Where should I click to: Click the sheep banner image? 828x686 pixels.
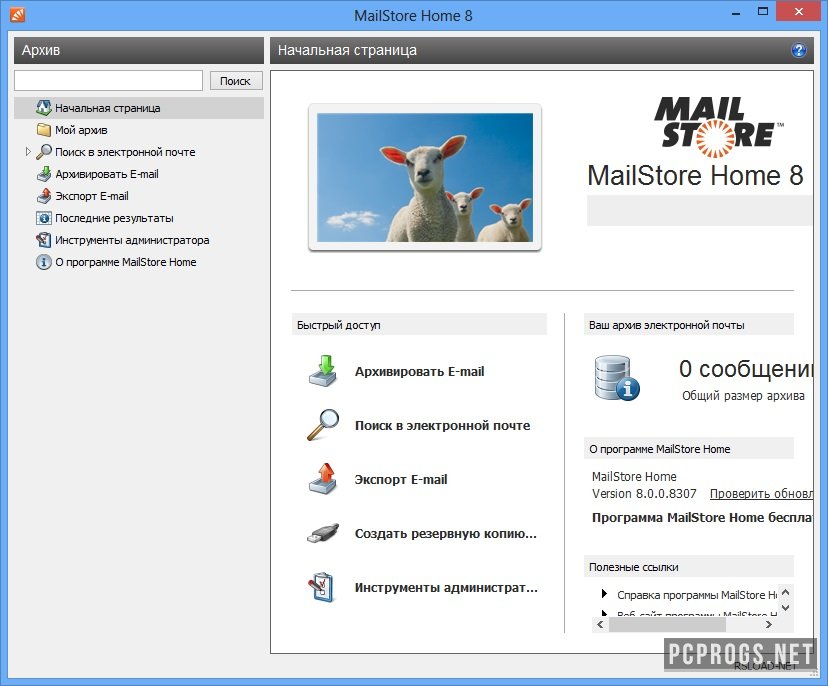[425, 177]
